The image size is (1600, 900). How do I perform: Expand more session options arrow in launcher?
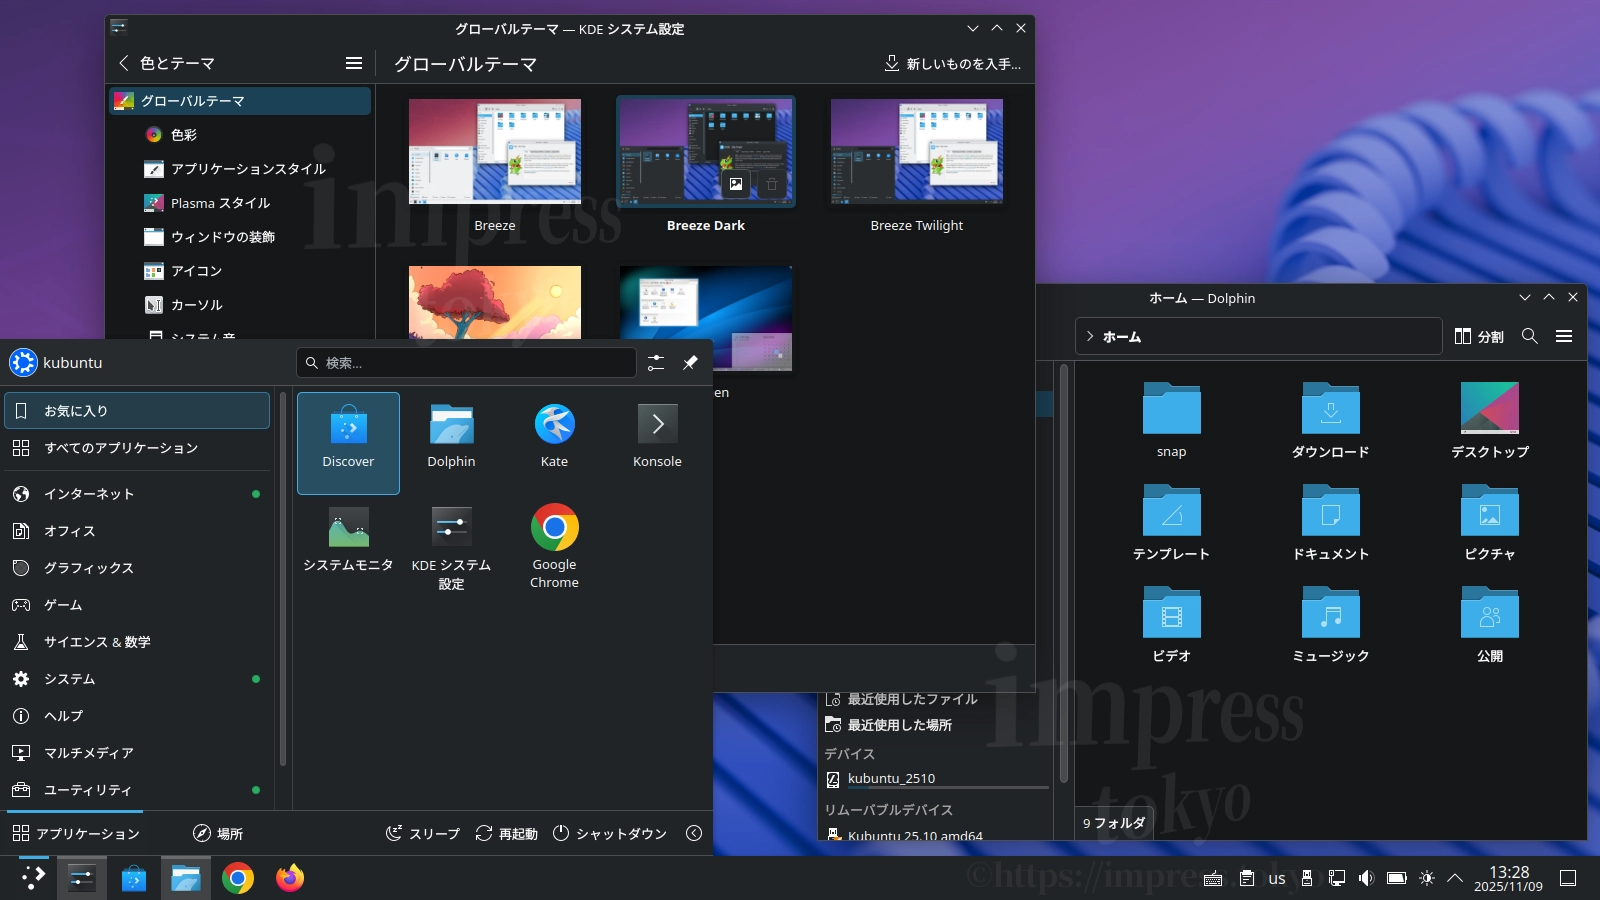tap(694, 834)
